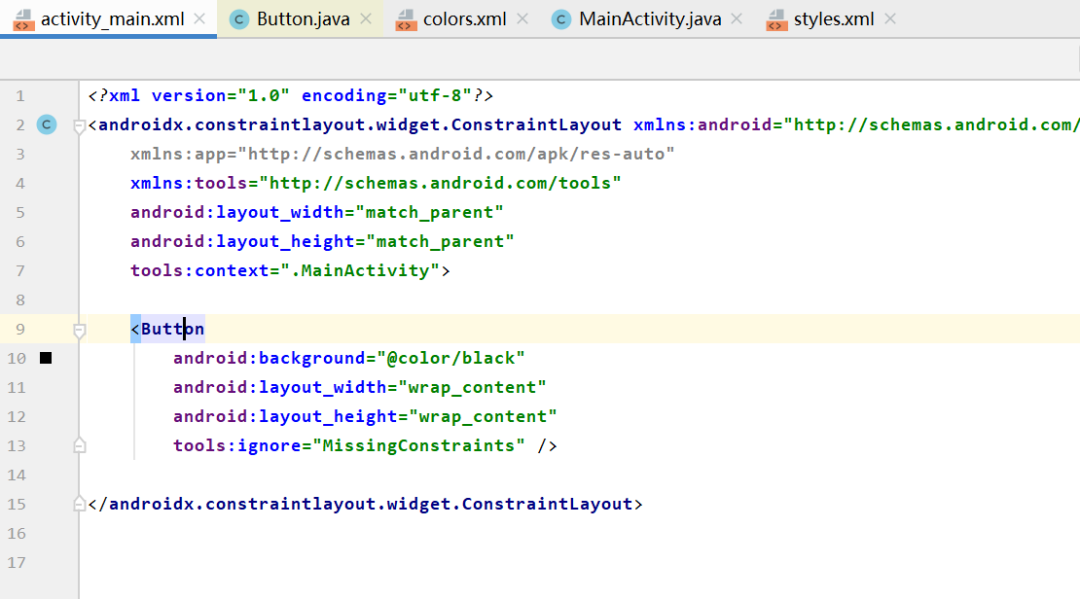Open the colors.xml tab
The height and width of the screenshot is (599, 1080).
pyautogui.click(x=464, y=19)
